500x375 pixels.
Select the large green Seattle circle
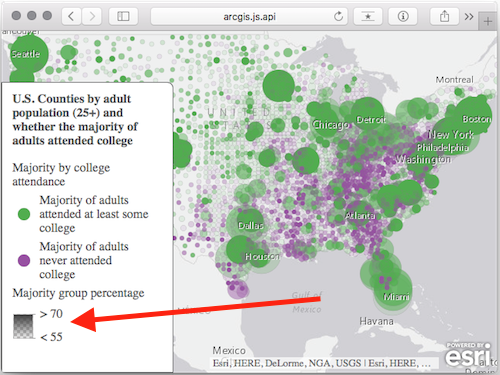click(28, 53)
